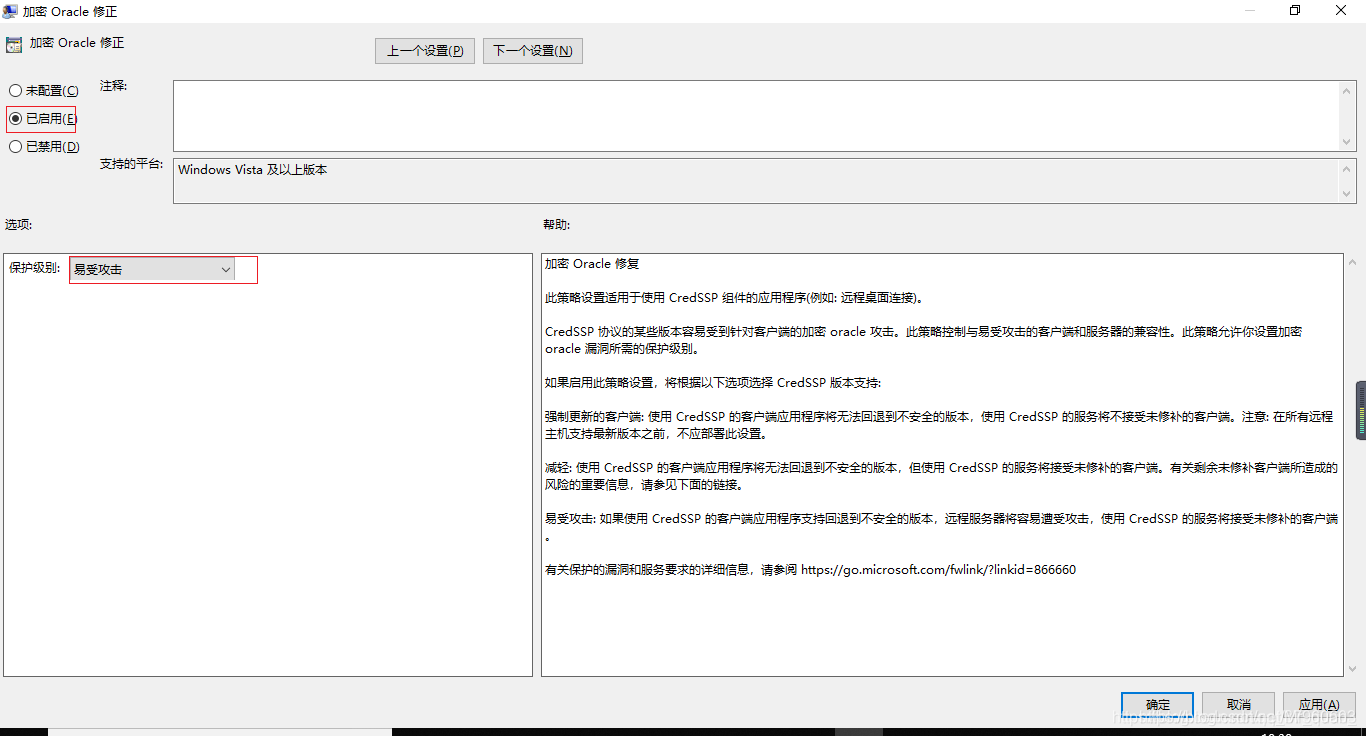Click the 上一个设置 button

click(x=425, y=51)
